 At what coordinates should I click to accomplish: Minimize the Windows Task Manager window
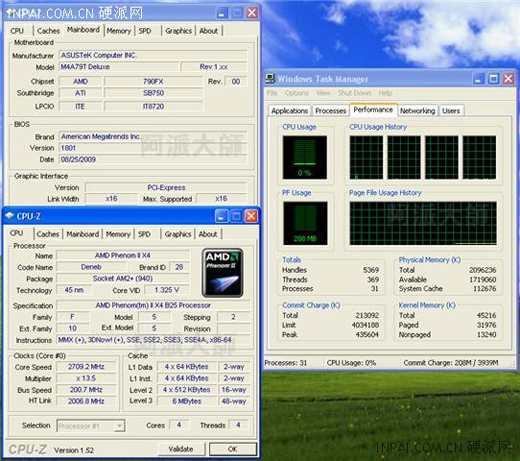479,79
